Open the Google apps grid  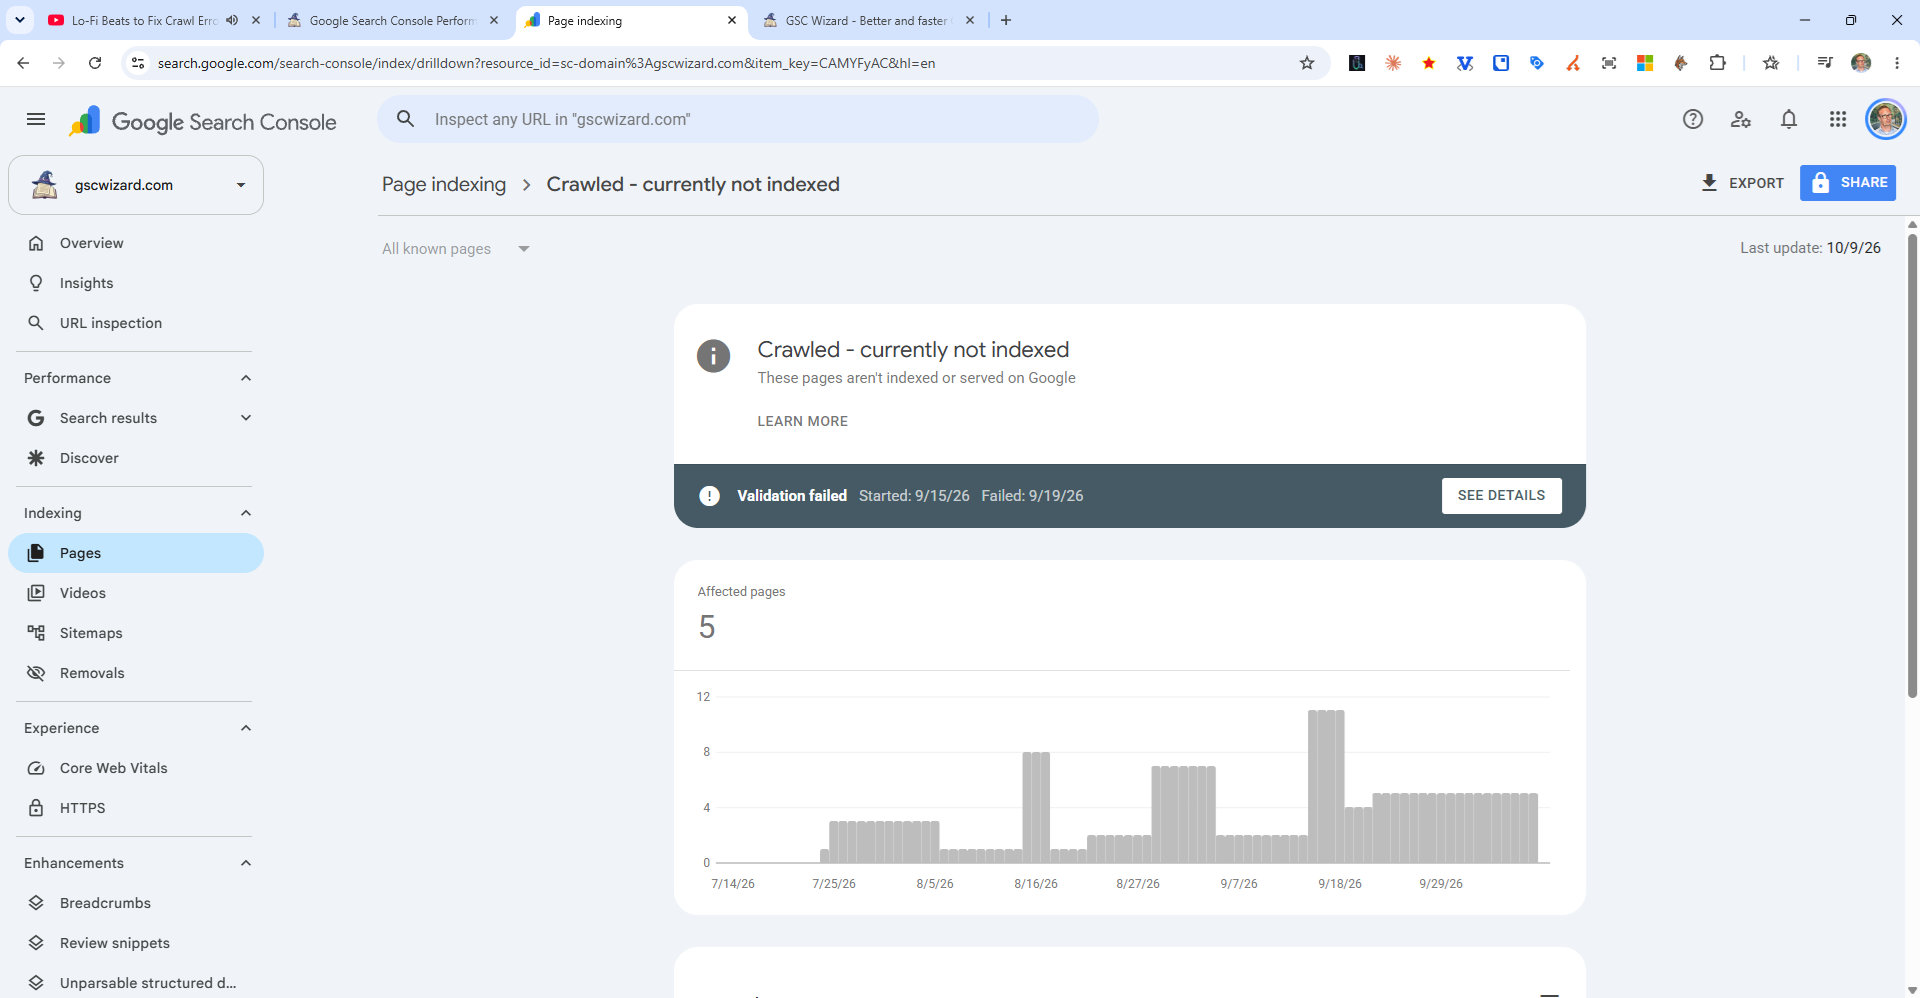coord(1838,120)
